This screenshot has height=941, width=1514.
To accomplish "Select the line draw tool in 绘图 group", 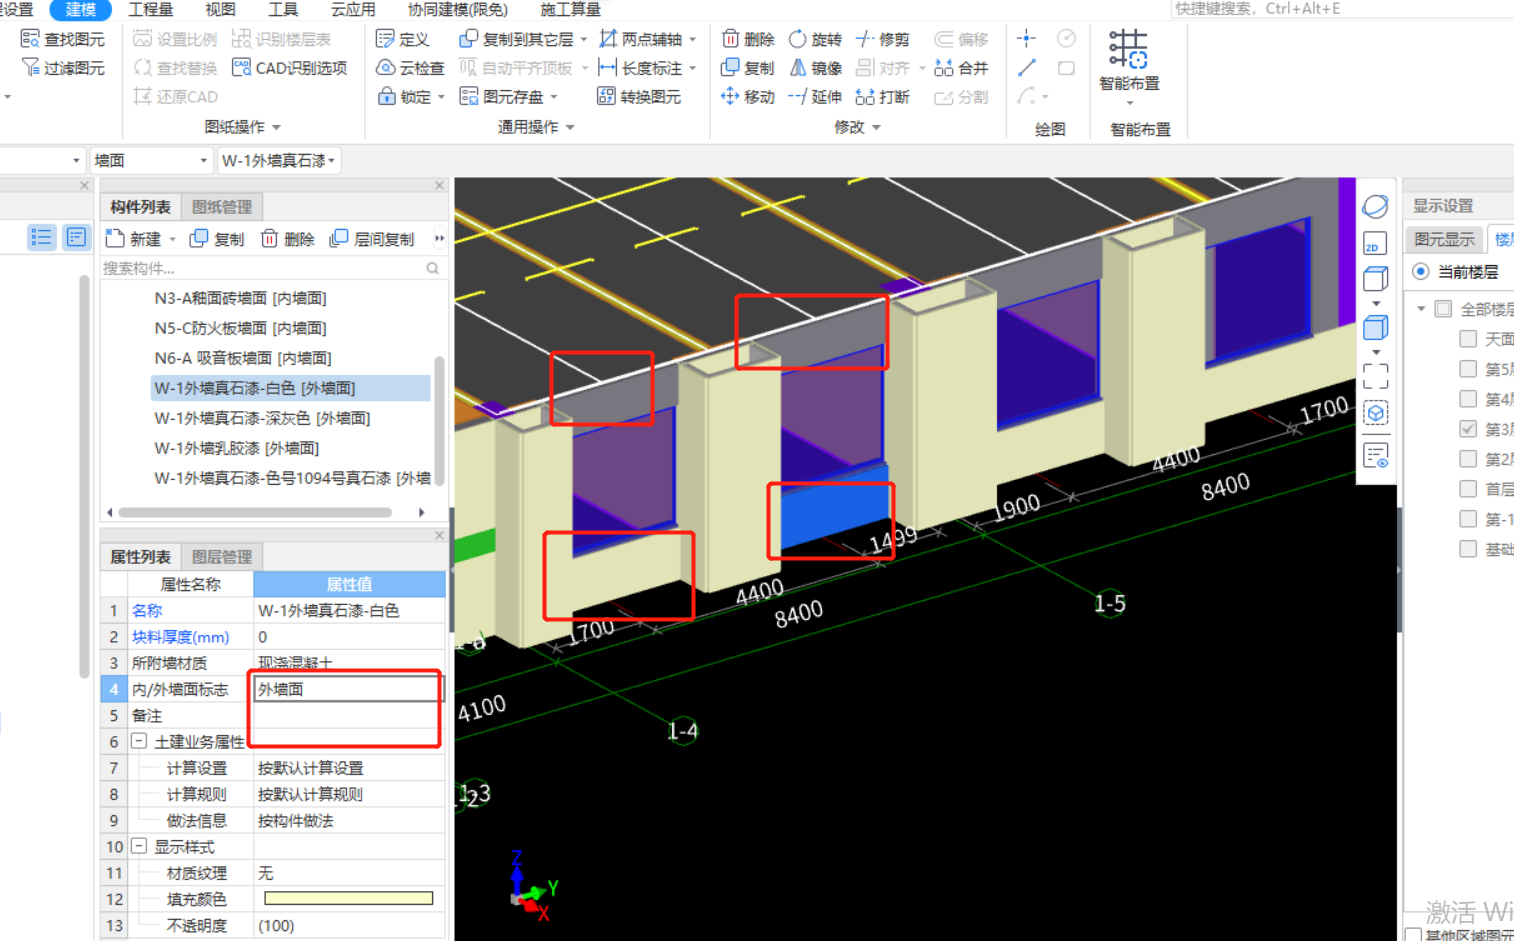I will tap(1026, 68).
